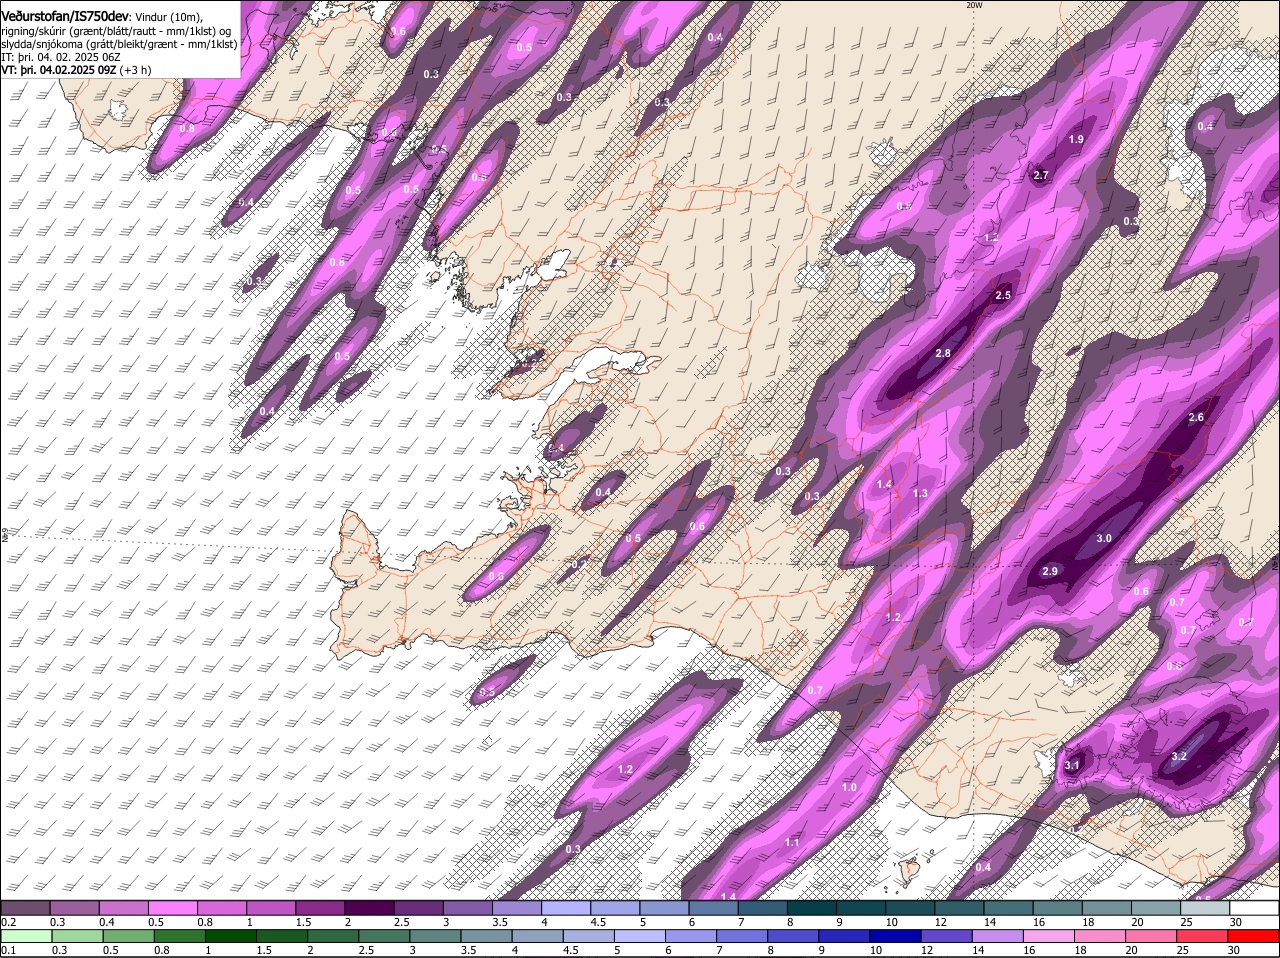Click the 1.0 precipitation value on map
1280x958 pixels.
(x=849, y=787)
